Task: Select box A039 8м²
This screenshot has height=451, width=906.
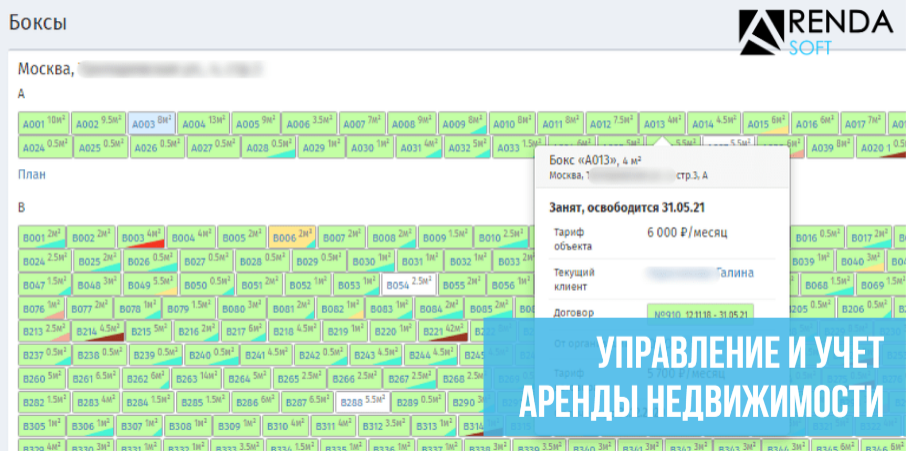Action: tap(830, 147)
